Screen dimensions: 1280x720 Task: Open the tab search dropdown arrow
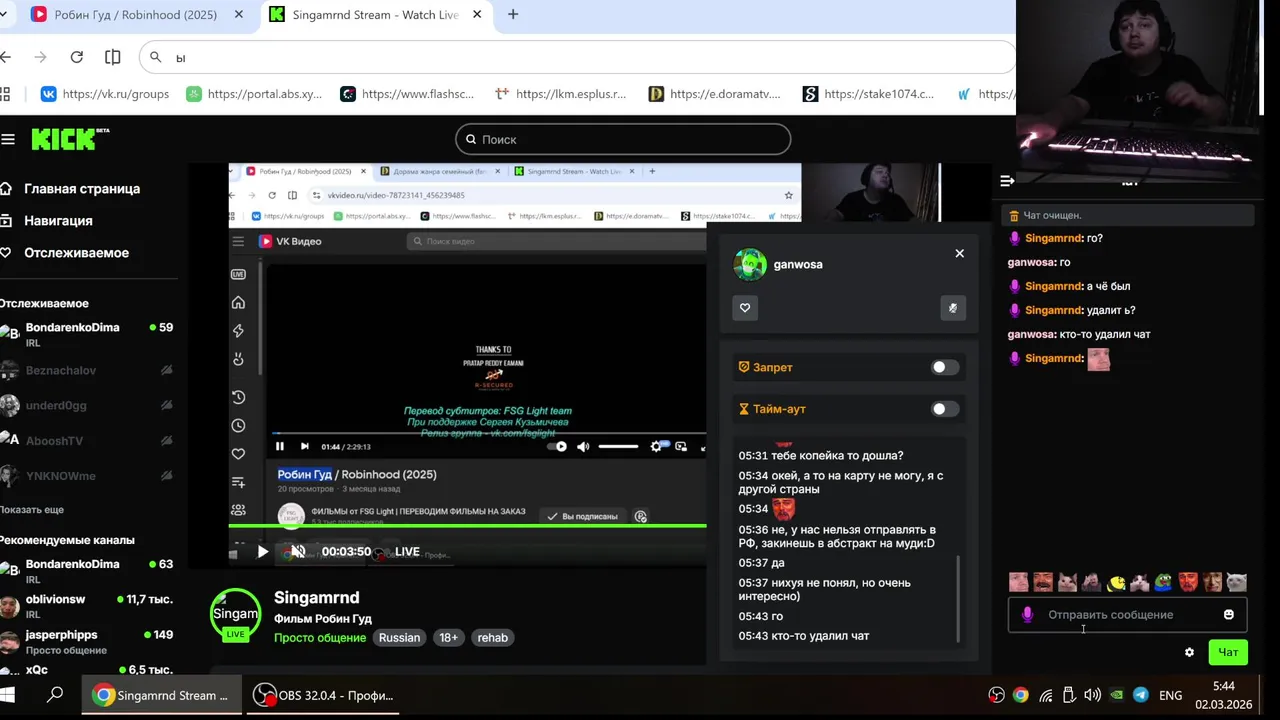tap(5, 15)
